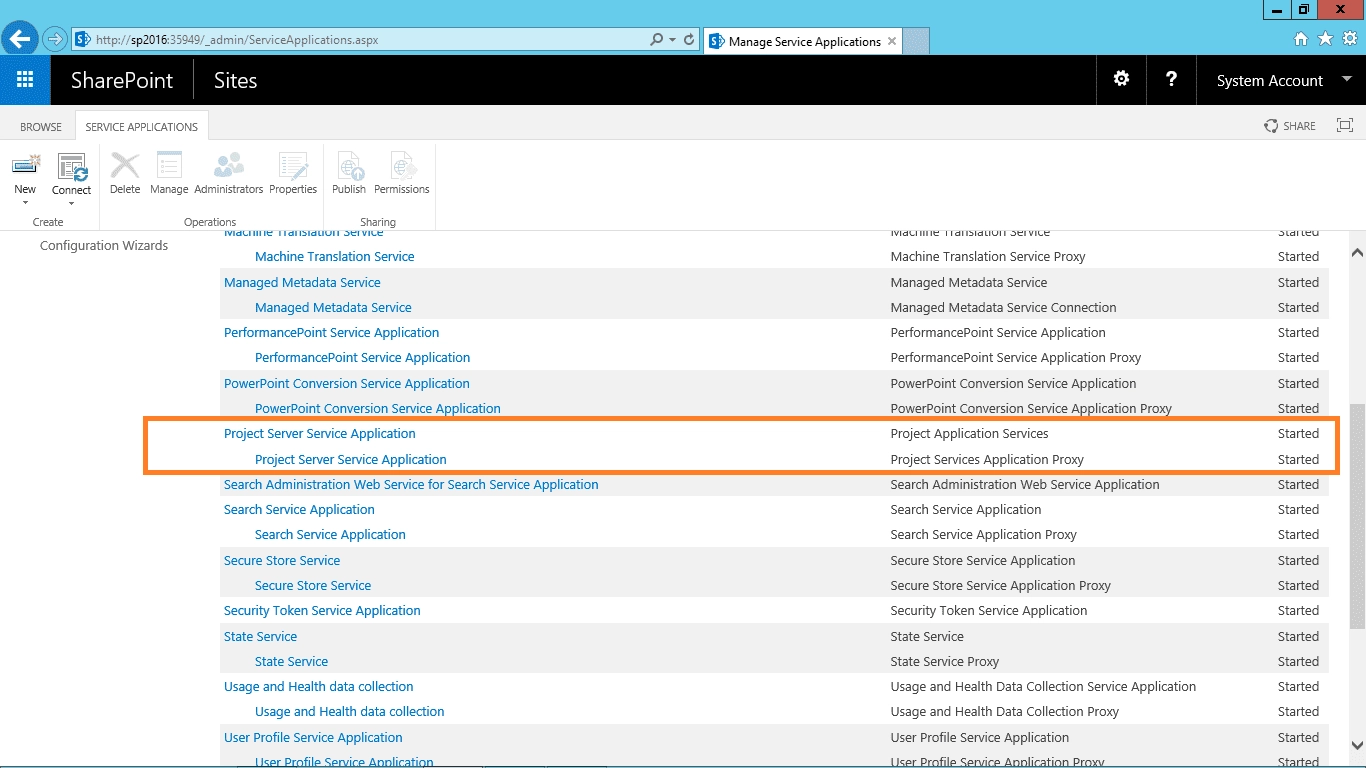This screenshot has width=1366, height=768.
Task: Click the browser refresh icon
Action: (x=689, y=40)
